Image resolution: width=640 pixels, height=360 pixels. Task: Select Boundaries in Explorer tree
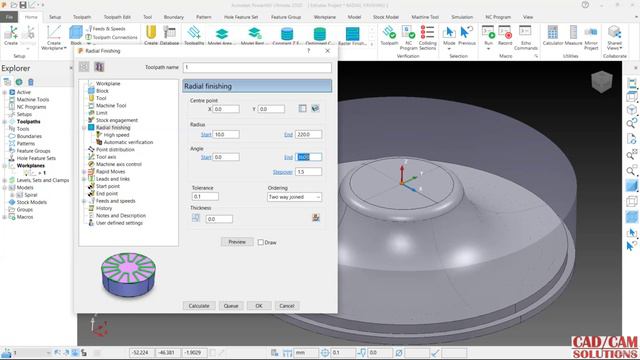29,136
